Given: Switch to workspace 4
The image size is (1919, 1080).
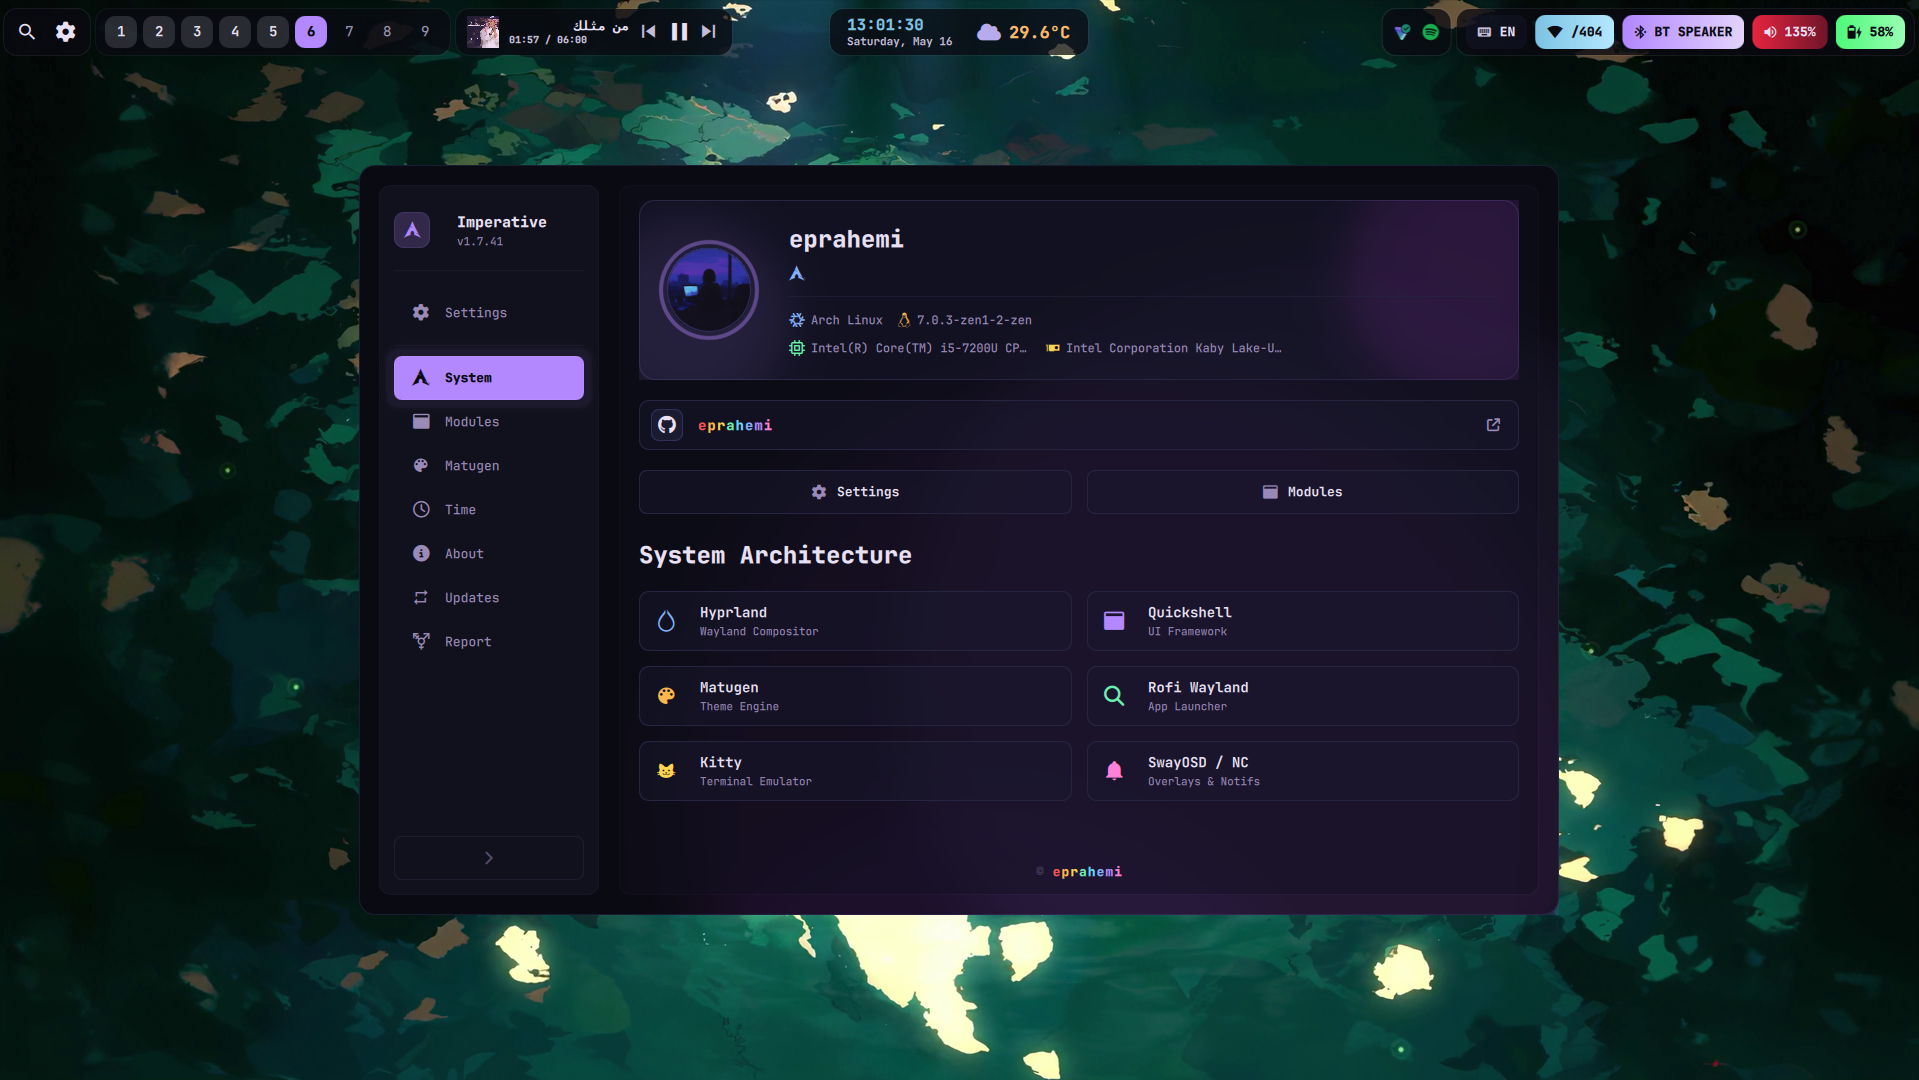Looking at the screenshot, I should [x=235, y=32].
